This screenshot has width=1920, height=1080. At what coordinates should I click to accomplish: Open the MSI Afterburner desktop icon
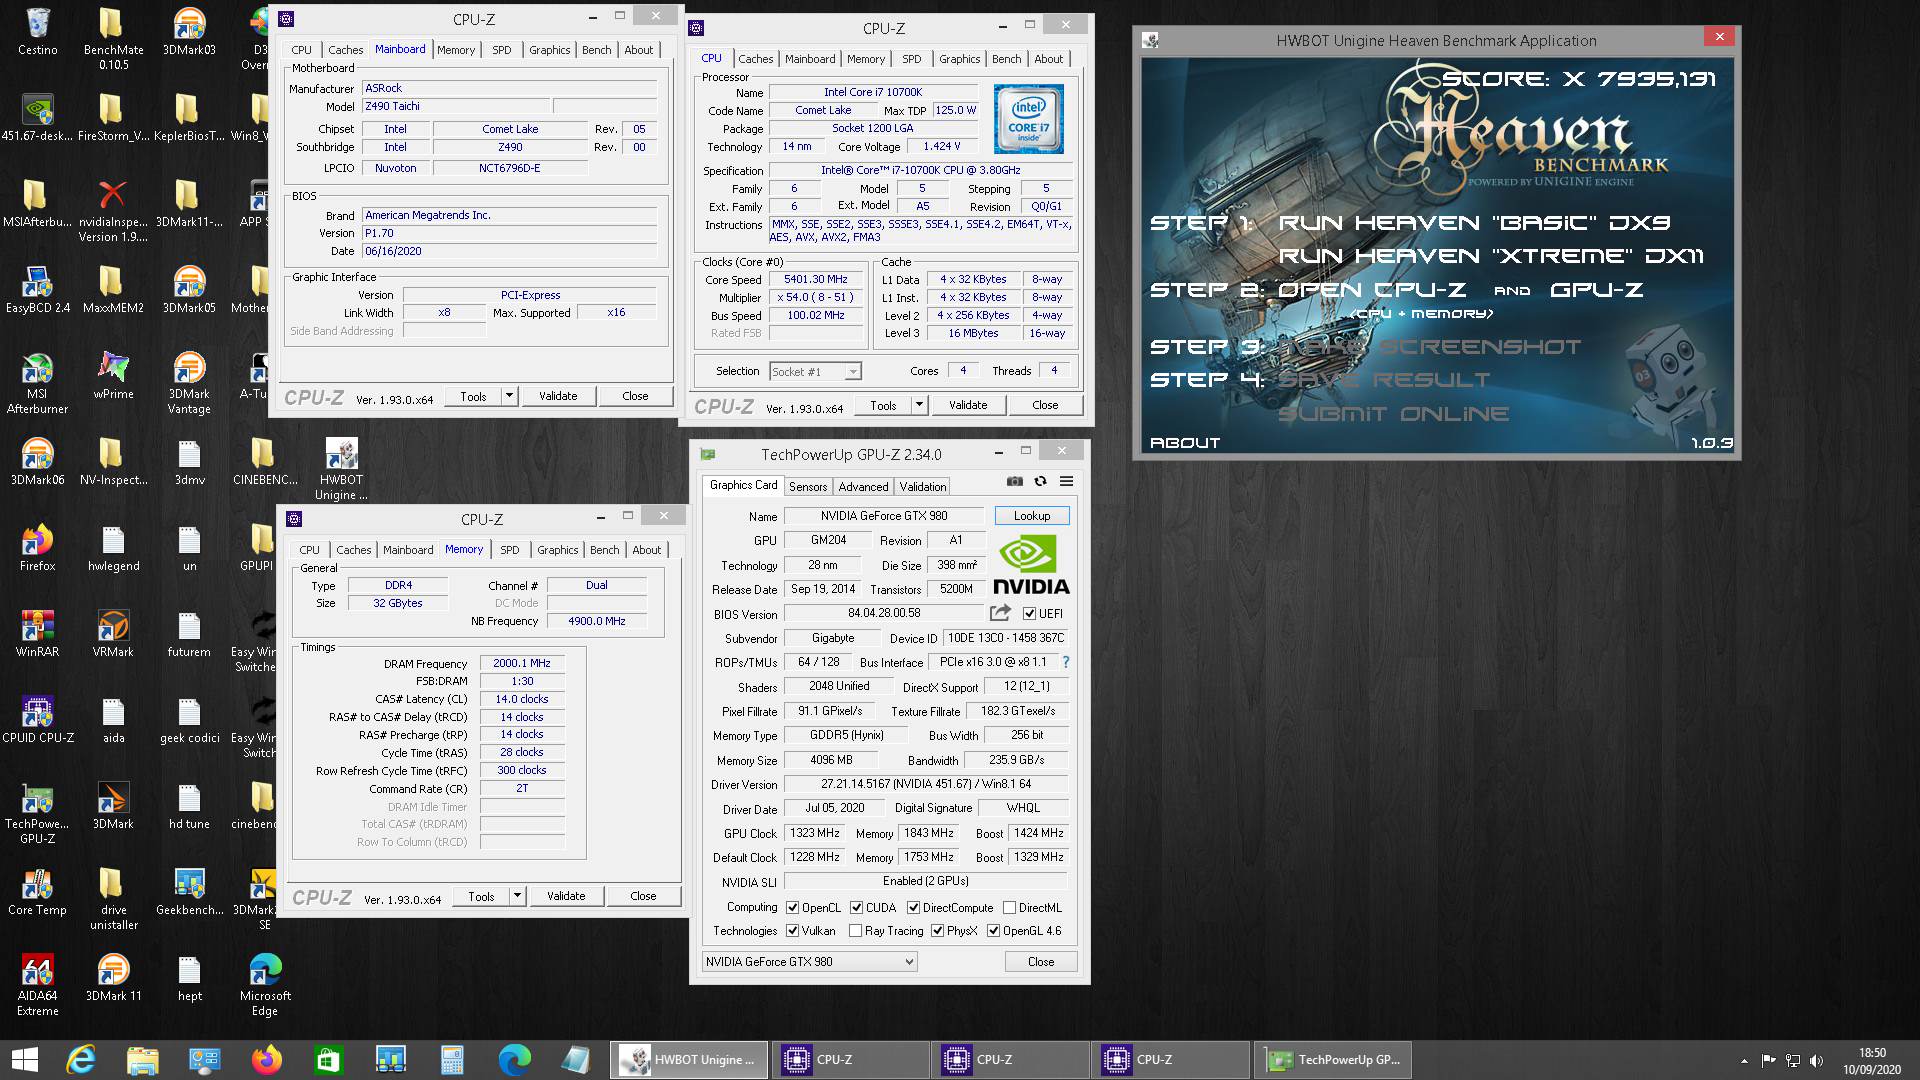tap(38, 380)
